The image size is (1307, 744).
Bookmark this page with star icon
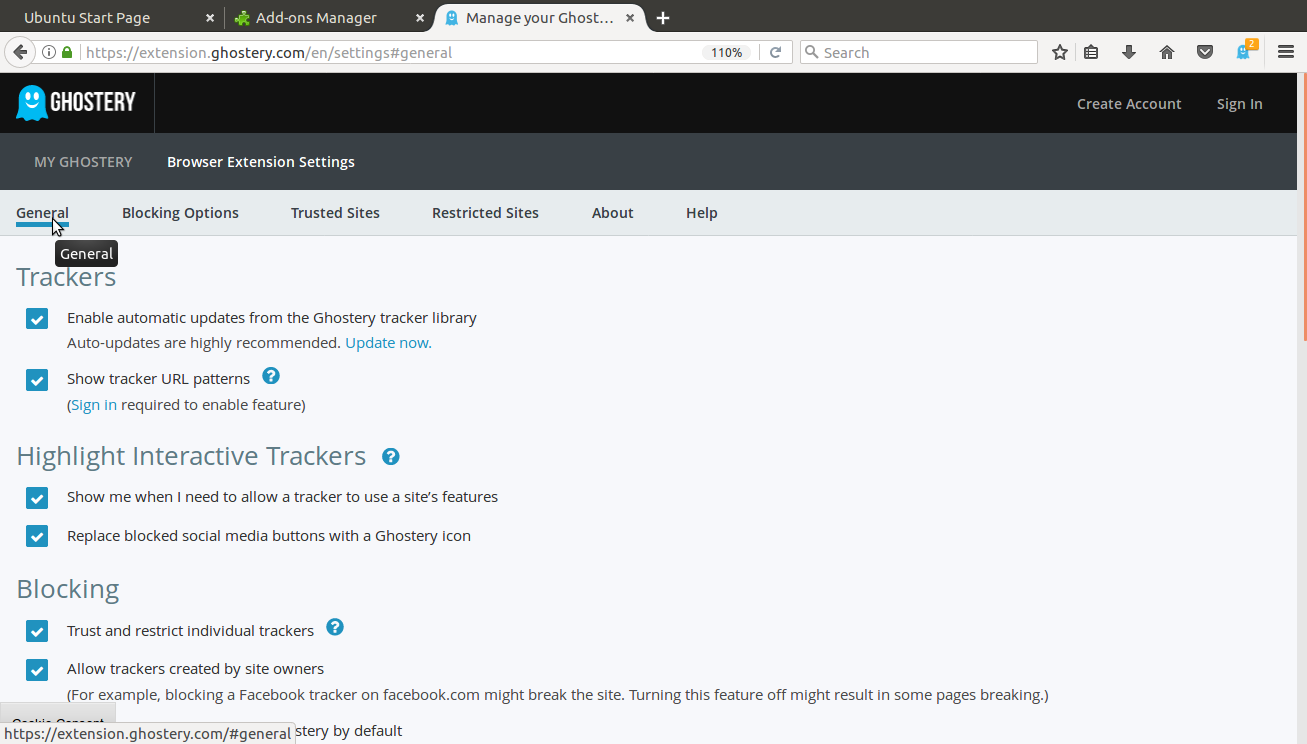(1060, 52)
